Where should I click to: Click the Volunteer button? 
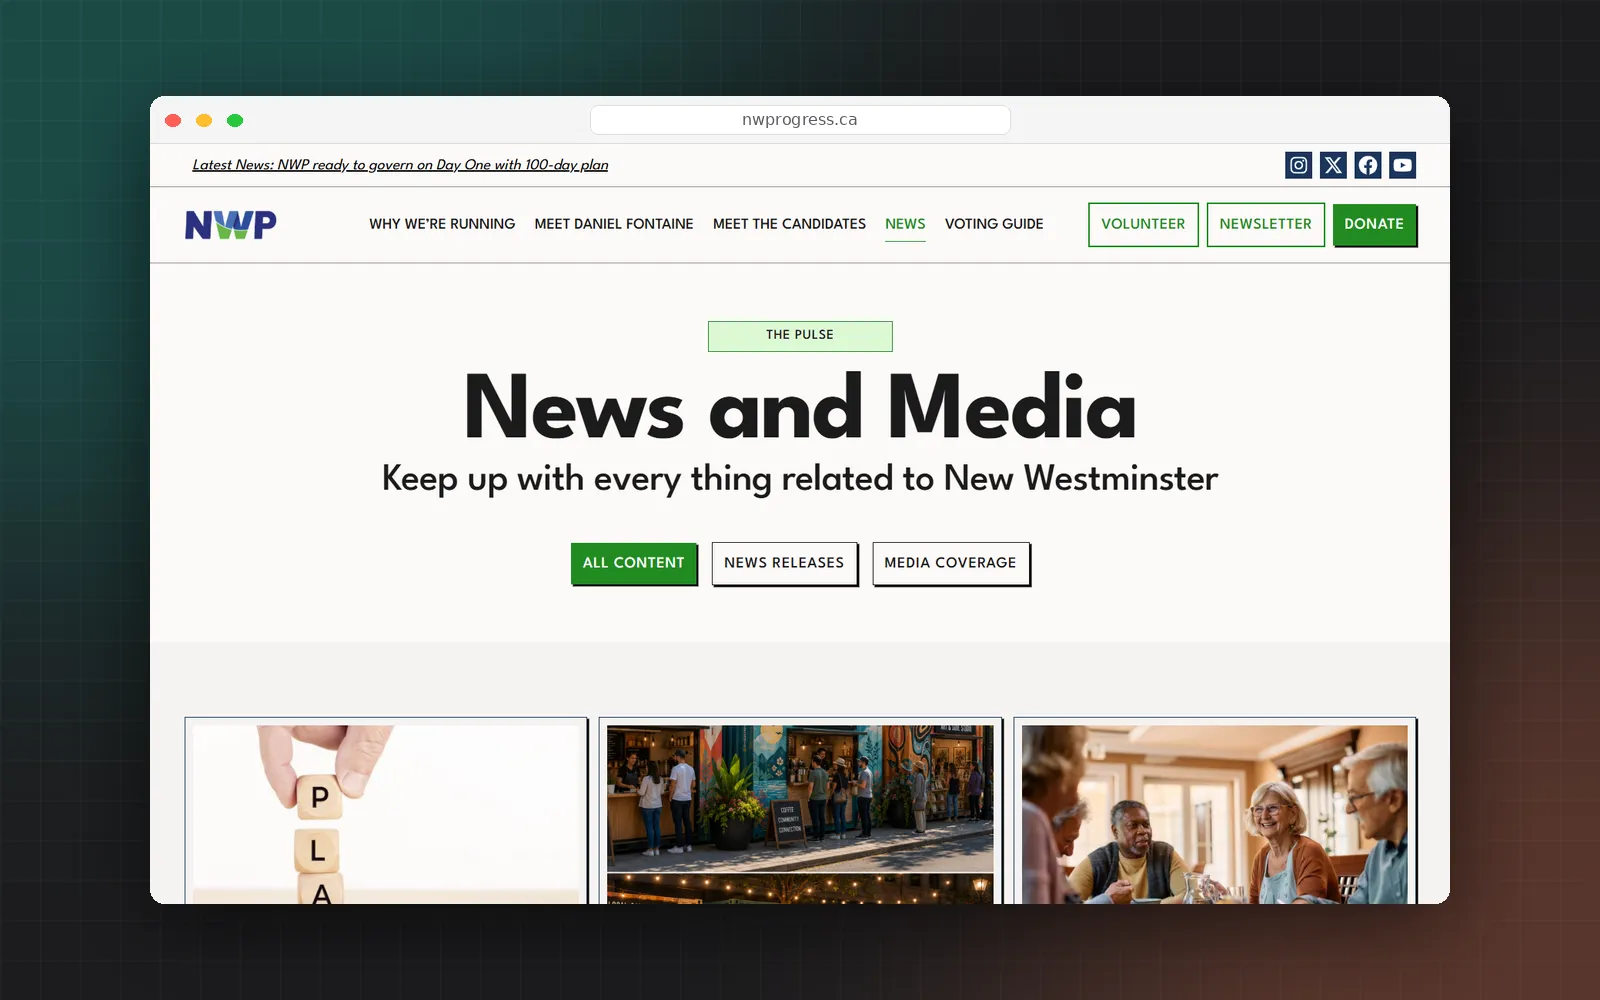(1143, 224)
